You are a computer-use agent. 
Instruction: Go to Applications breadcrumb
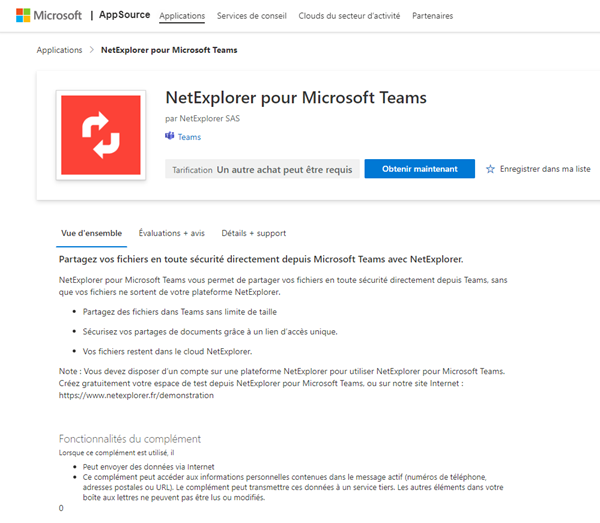point(59,50)
